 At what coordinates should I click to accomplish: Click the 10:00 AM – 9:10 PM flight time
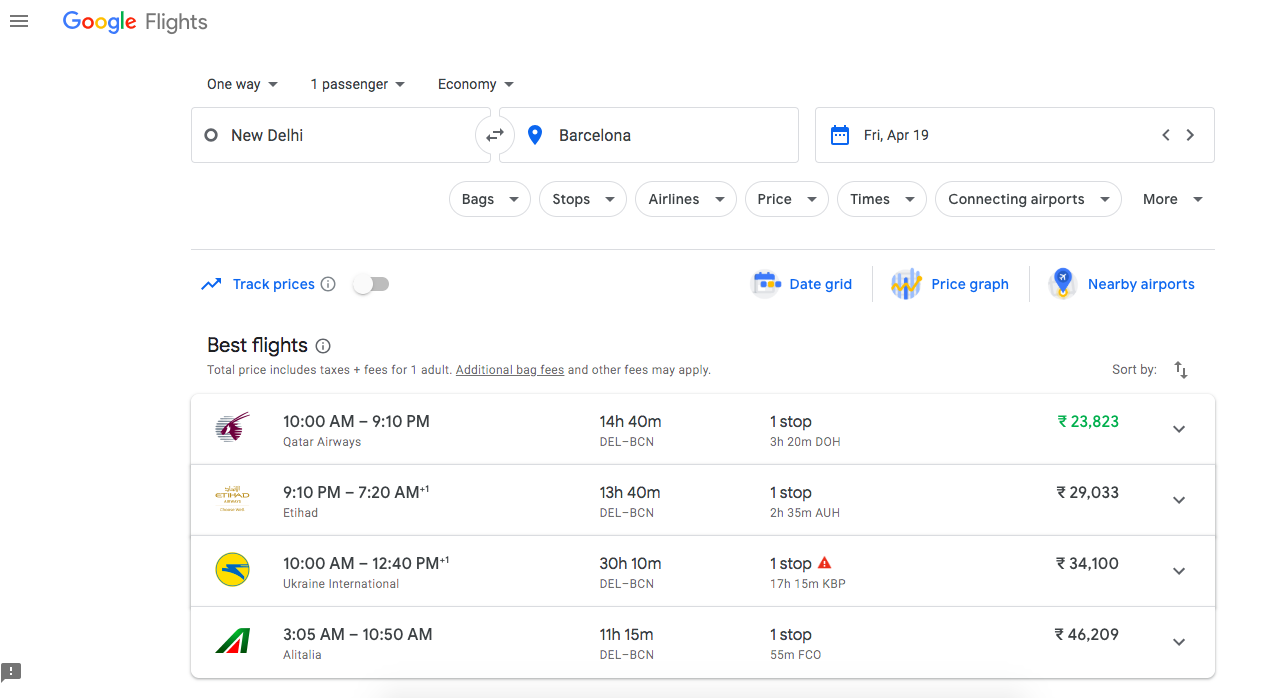[x=356, y=421]
